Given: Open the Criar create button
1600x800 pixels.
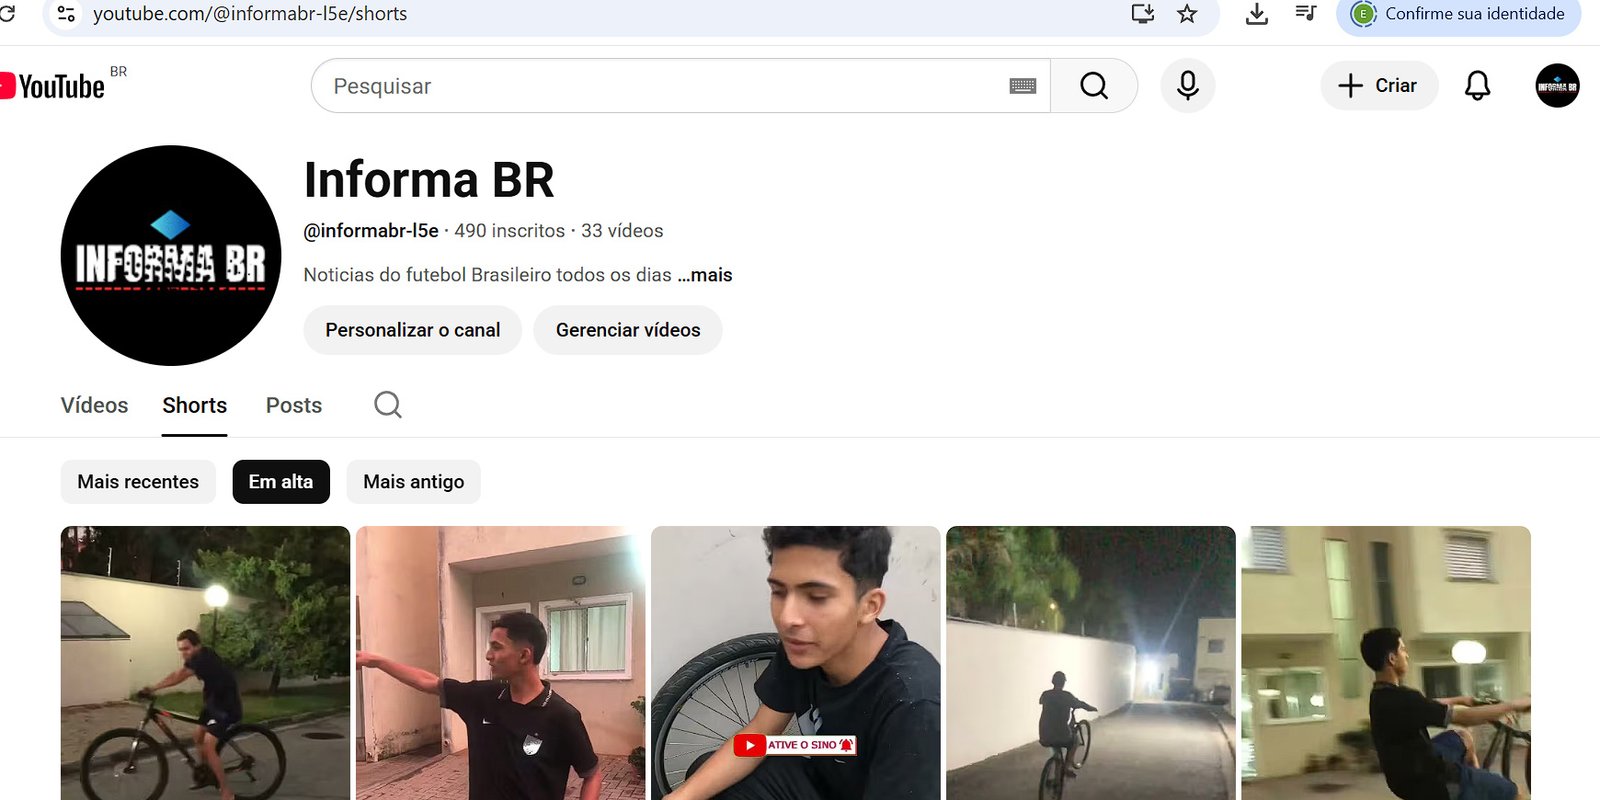Looking at the screenshot, I should click(x=1379, y=86).
